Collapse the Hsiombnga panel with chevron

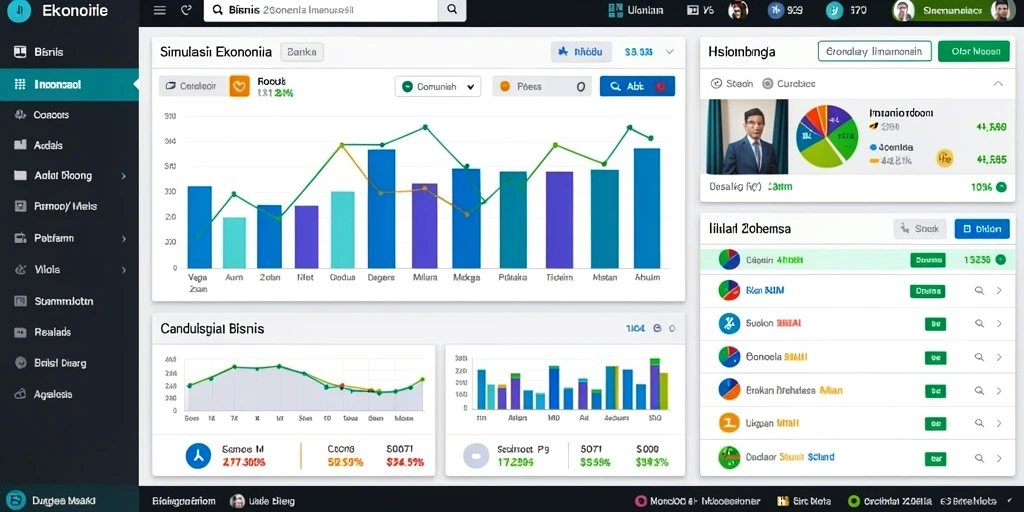998,84
